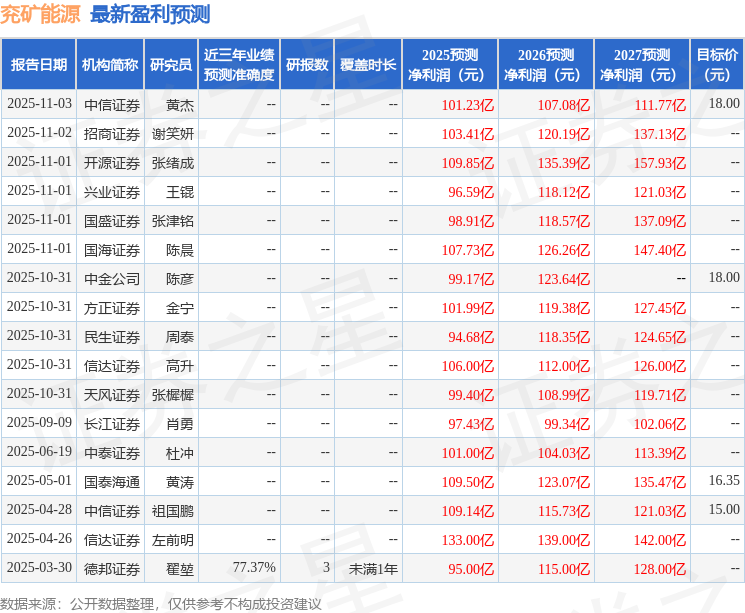The height and width of the screenshot is (613, 745).
Task: Click the 128.00亿 forecast value
Action: click(659, 569)
